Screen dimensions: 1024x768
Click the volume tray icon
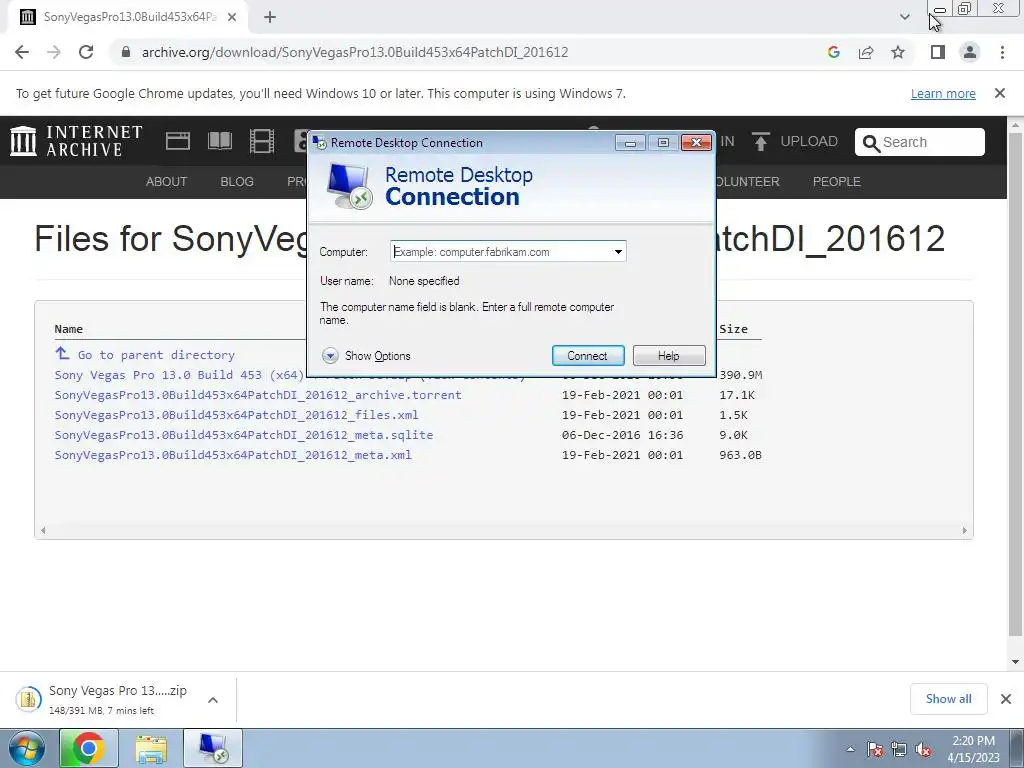pyautogui.click(x=923, y=749)
